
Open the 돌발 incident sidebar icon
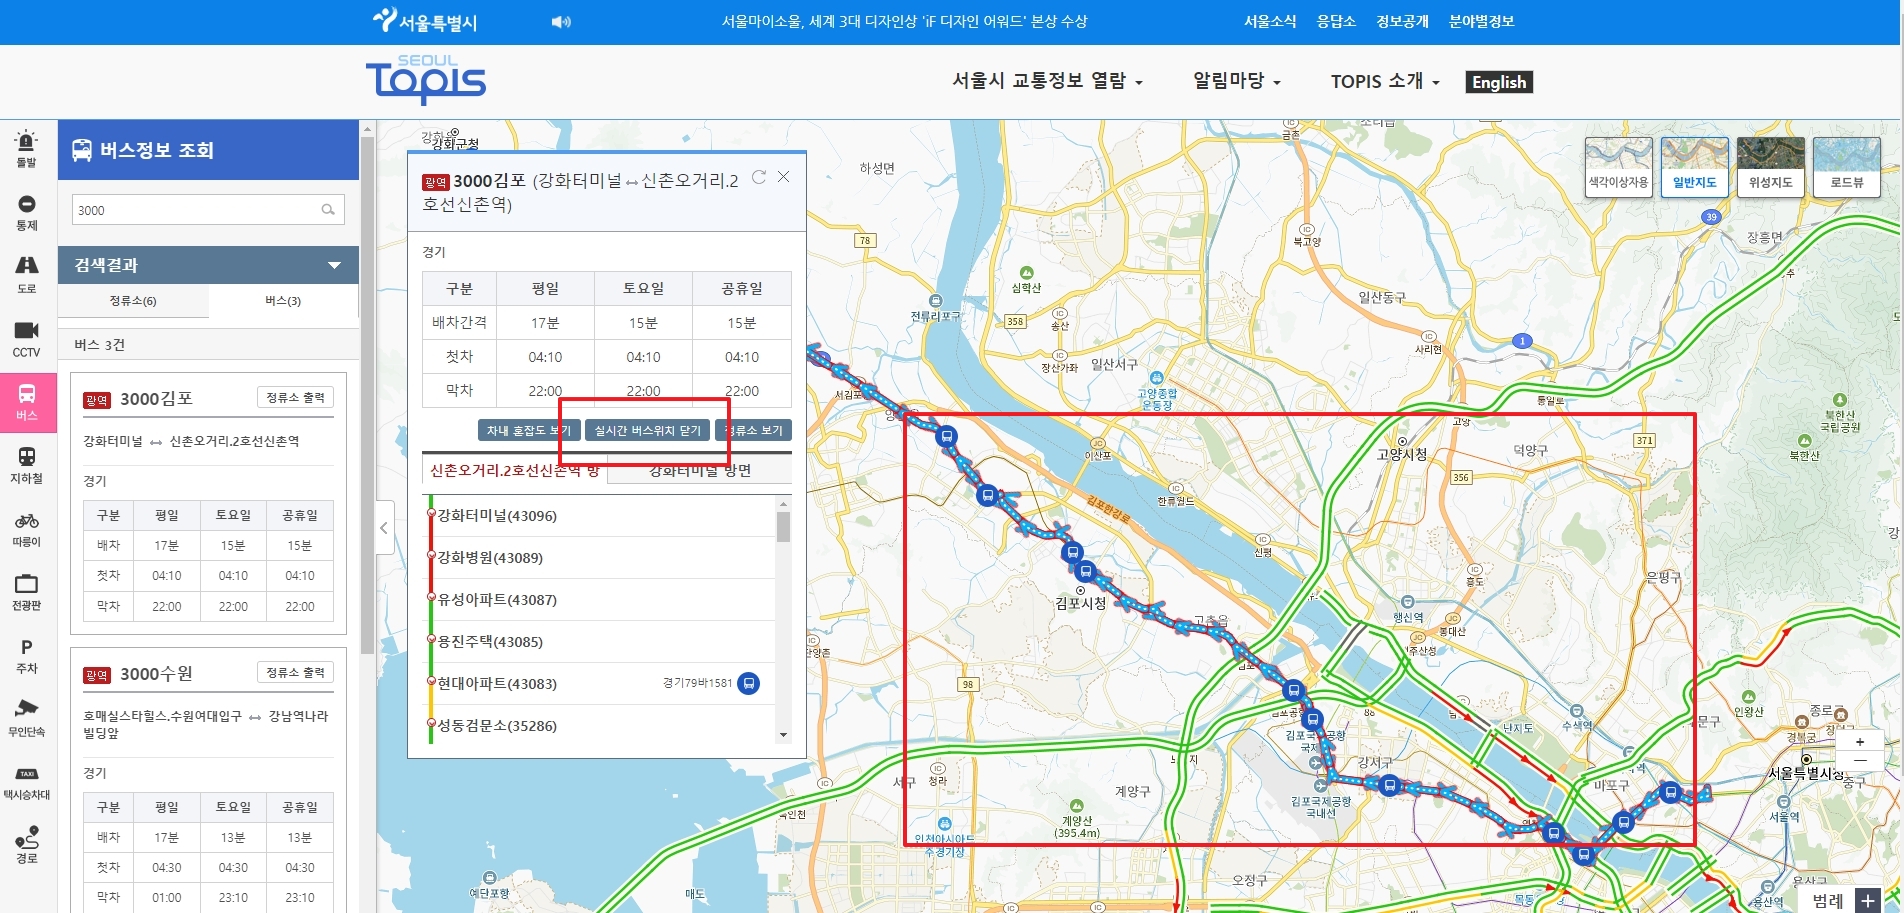pos(27,148)
